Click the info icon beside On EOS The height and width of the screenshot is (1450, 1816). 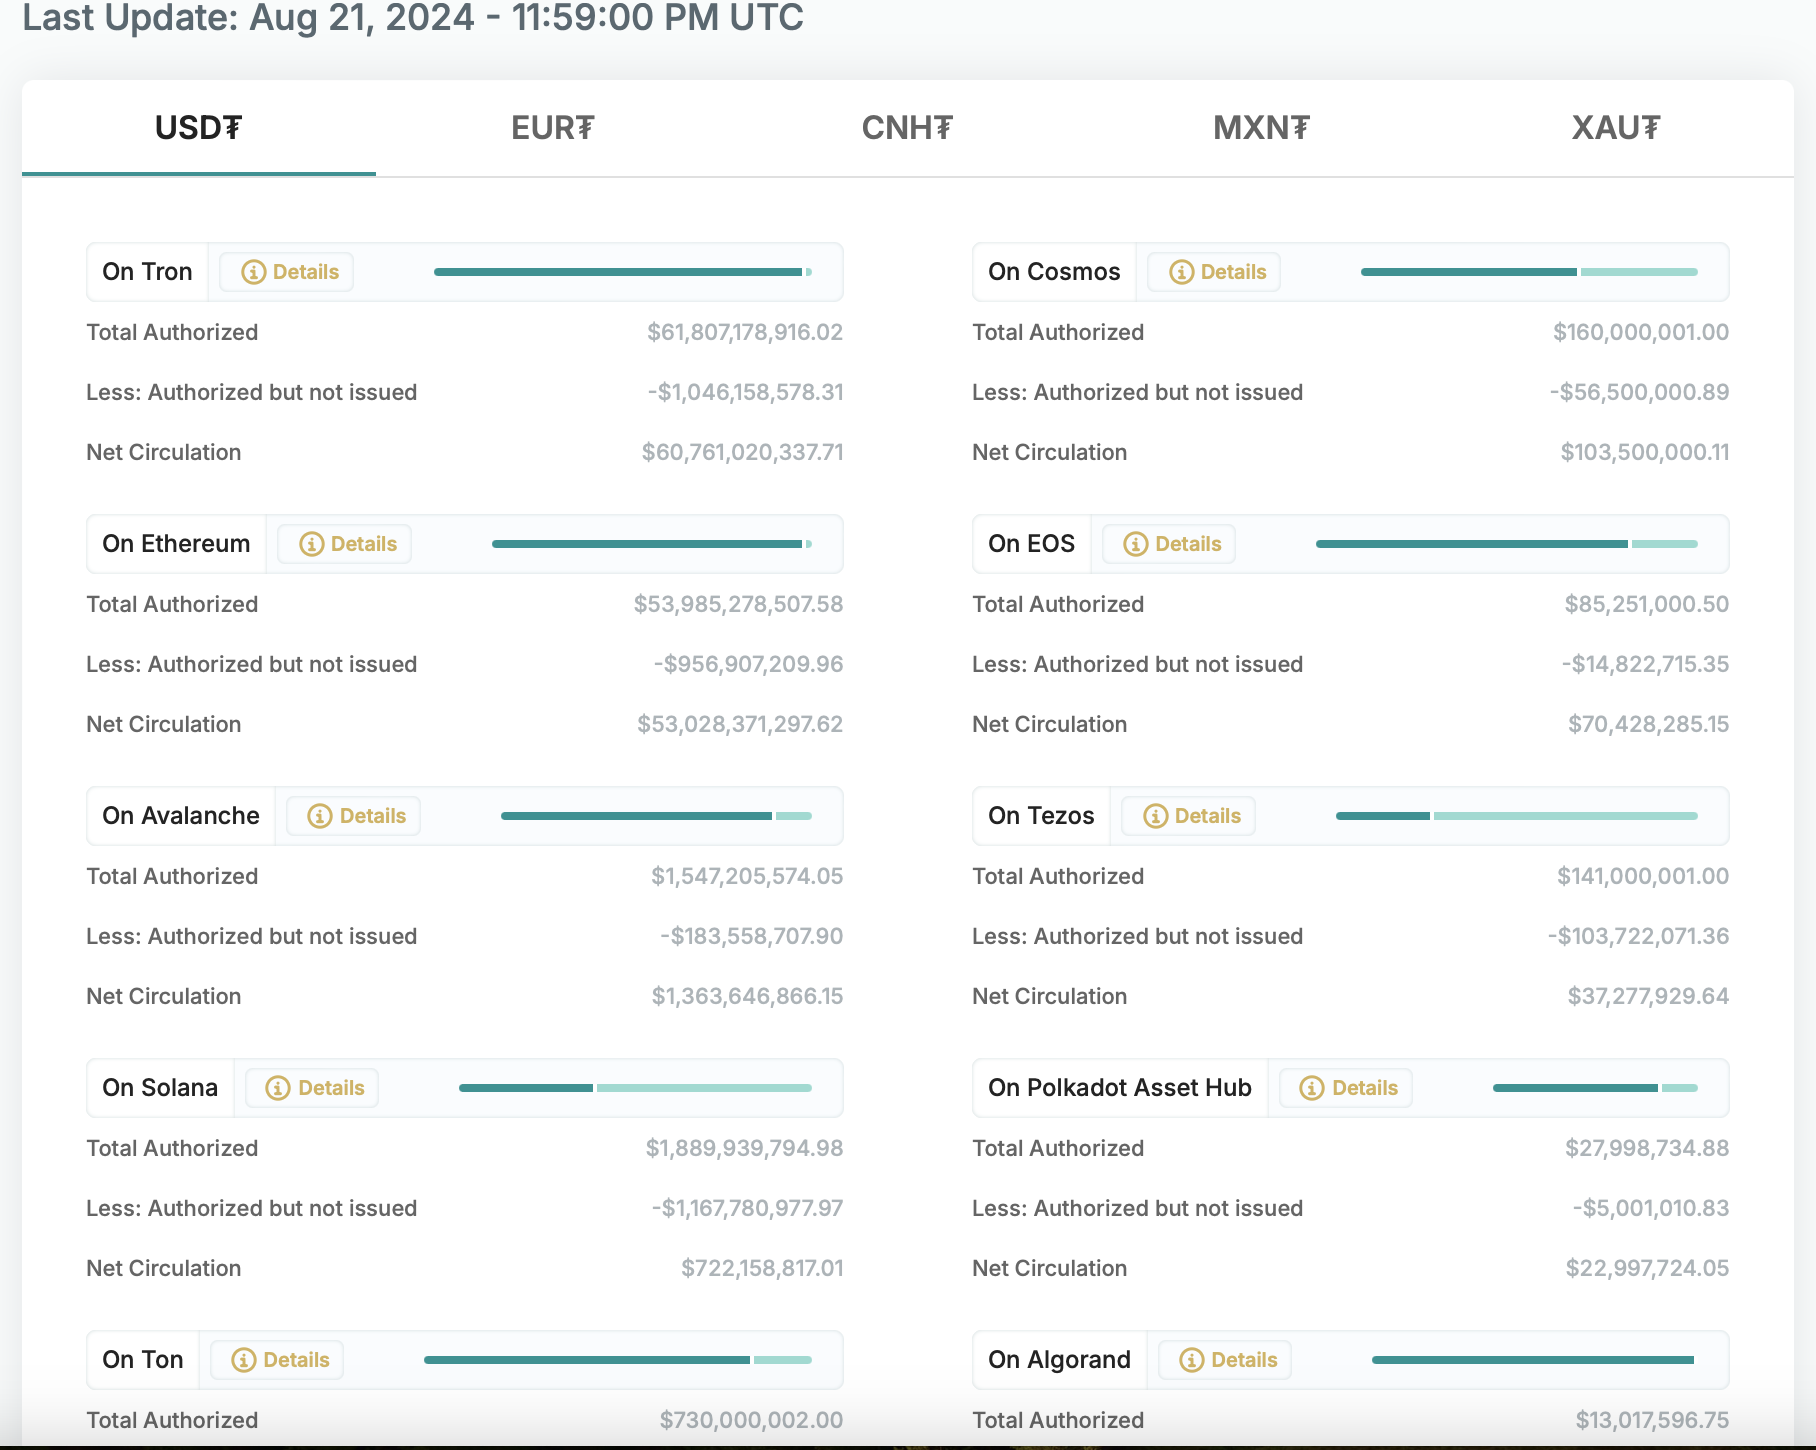tap(1136, 544)
